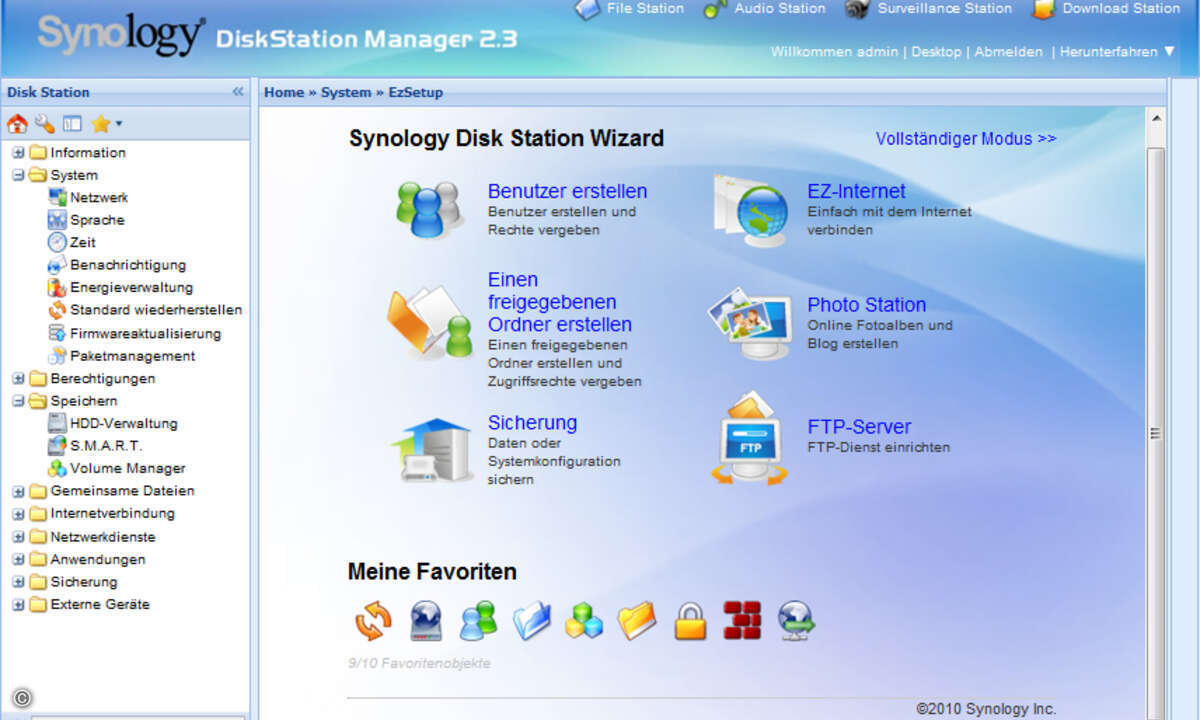Click the Desktop link in header

(x=936, y=51)
